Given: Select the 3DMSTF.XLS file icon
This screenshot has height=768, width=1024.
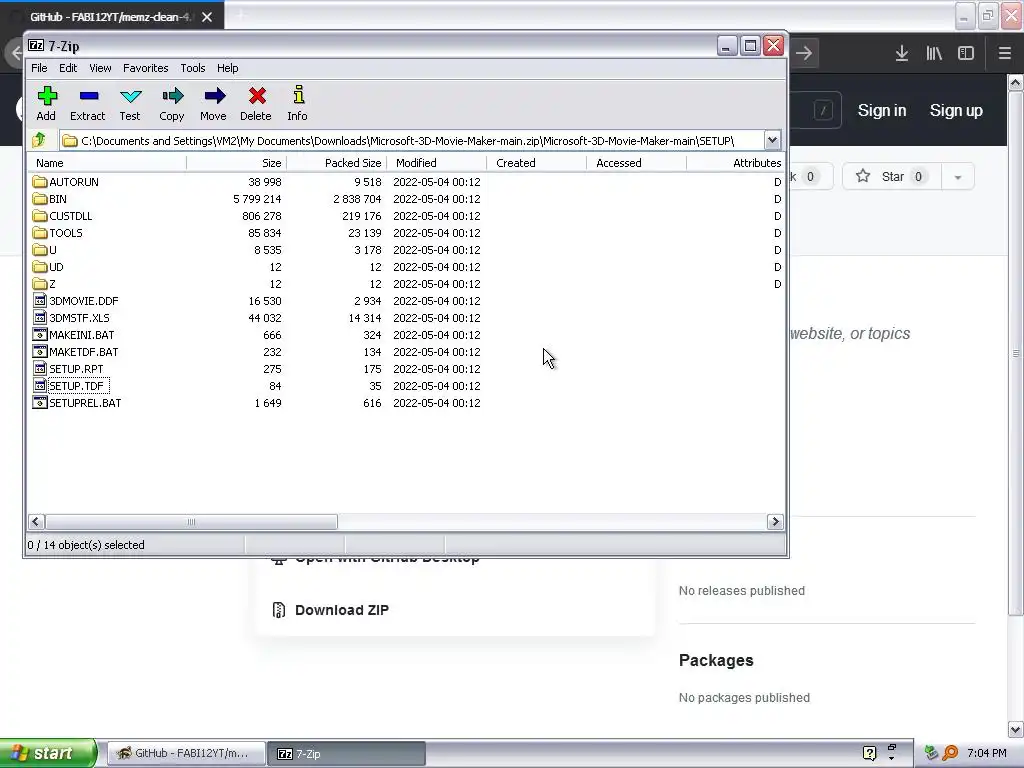Looking at the screenshot, I should (x=40, y=317).
